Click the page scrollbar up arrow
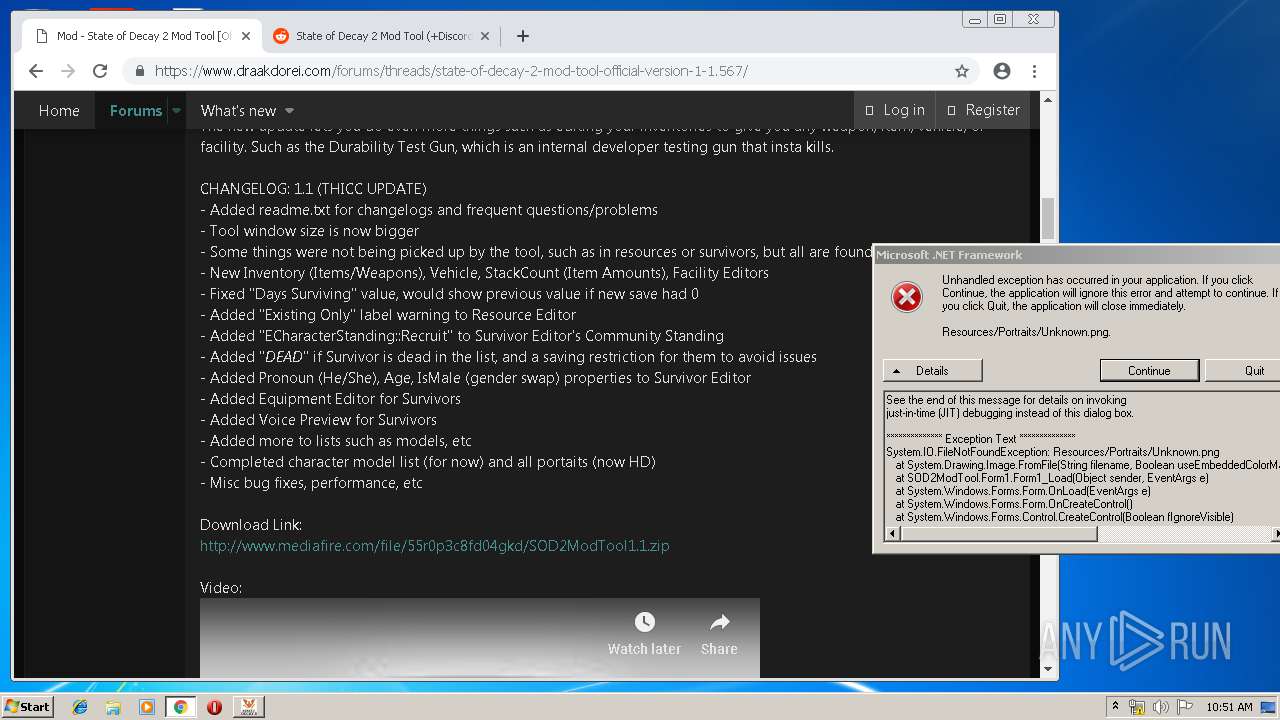 coord(1048,100)
